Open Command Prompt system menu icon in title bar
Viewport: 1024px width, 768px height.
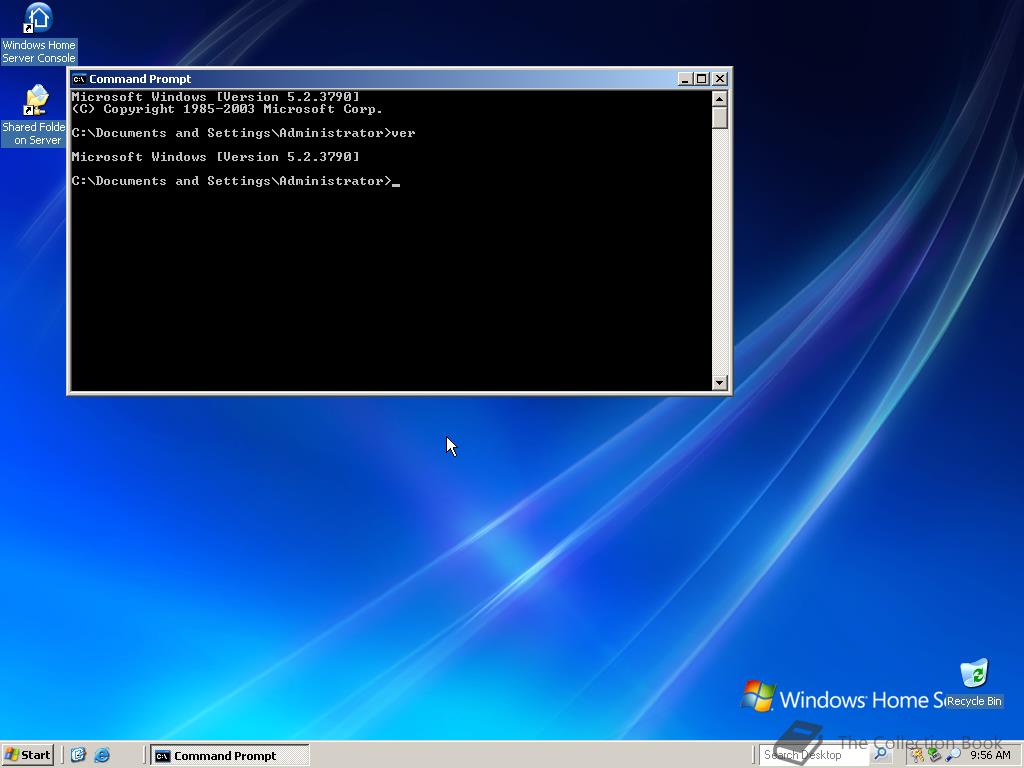(x=79, y=79)
